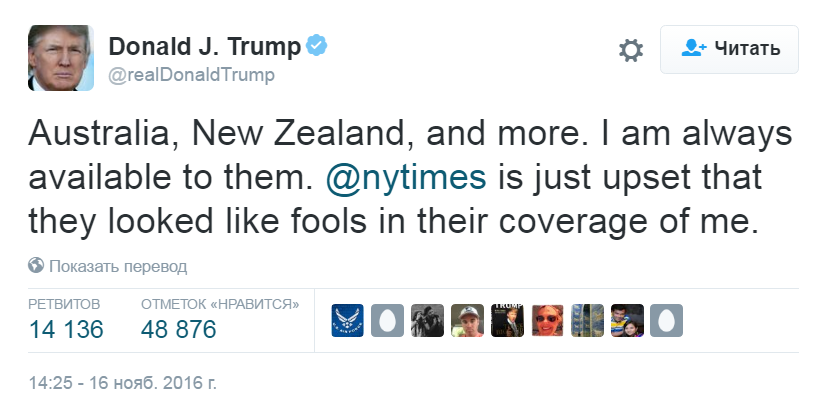This screenshot has width=821, height=408.
Task: Open the tweet author's profile picture
Action: pyautogui.click(x=60, y=58)
